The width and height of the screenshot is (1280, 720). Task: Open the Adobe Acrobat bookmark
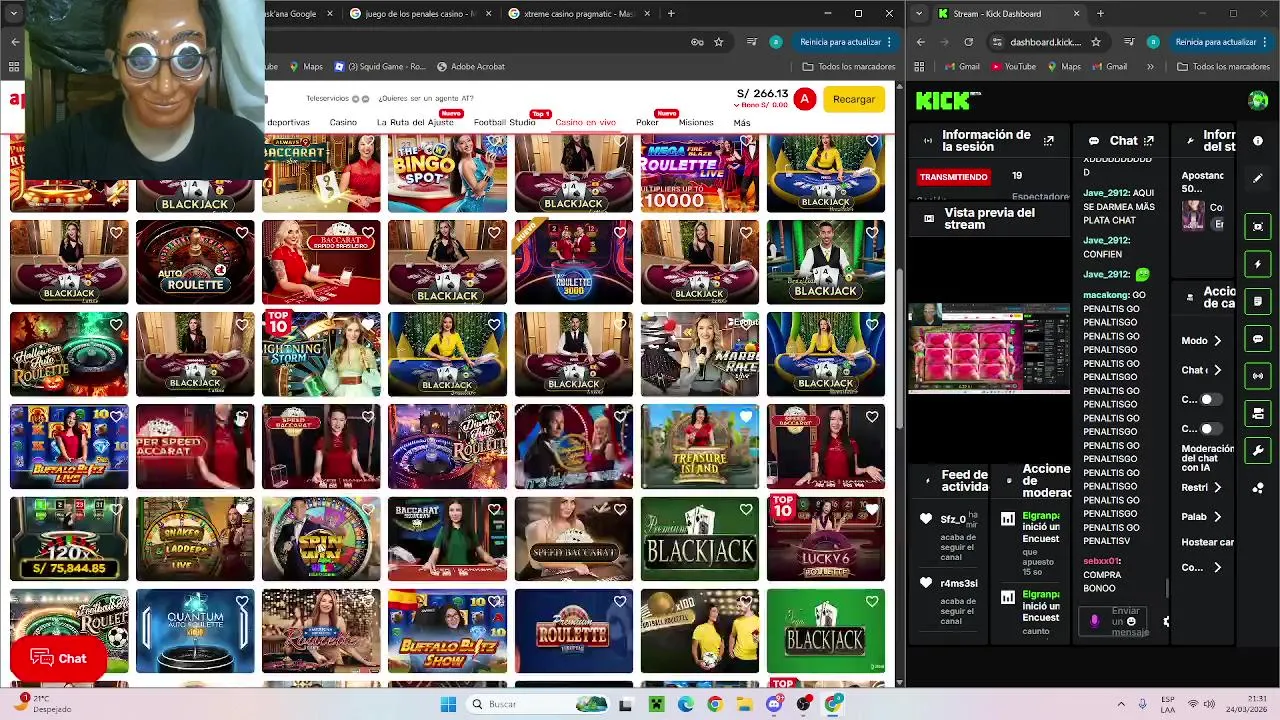pos(471,67)
